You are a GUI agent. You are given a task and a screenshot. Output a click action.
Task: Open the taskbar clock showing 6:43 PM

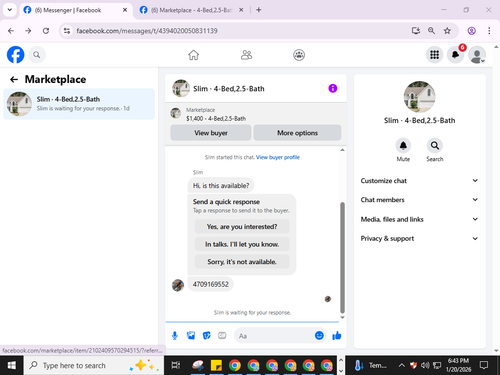pyautogui.click(x=458, y=365)
